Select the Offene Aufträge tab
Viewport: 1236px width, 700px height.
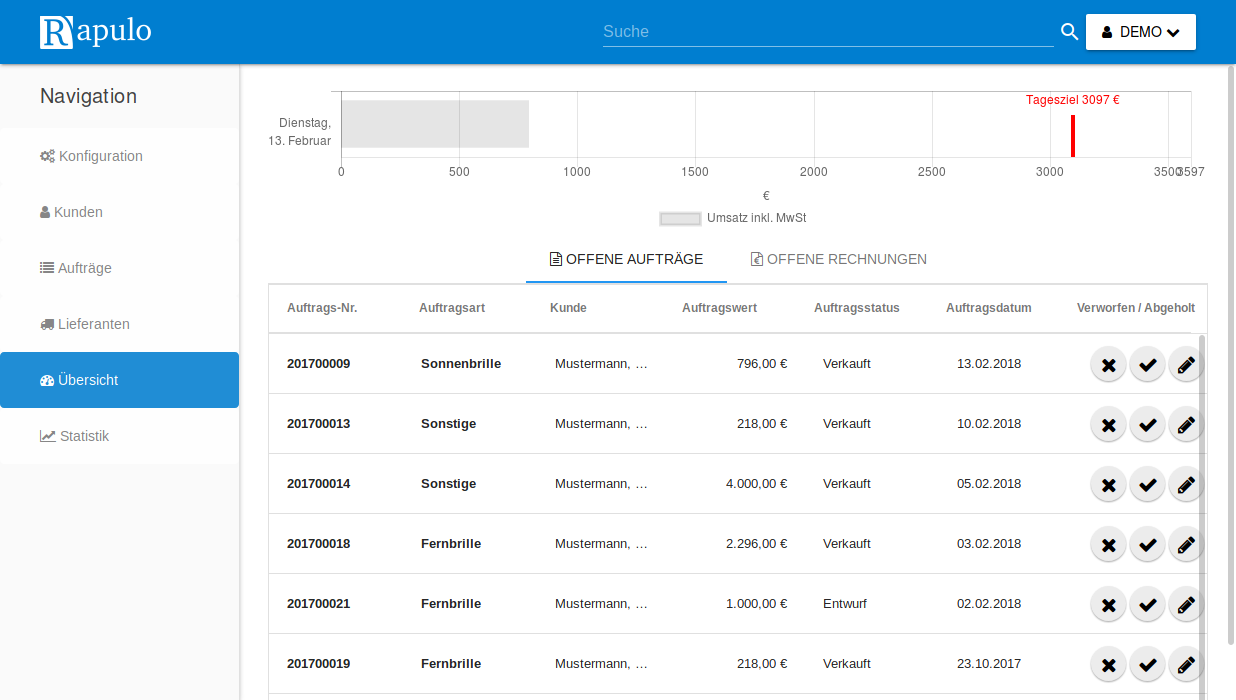point(626,259)
